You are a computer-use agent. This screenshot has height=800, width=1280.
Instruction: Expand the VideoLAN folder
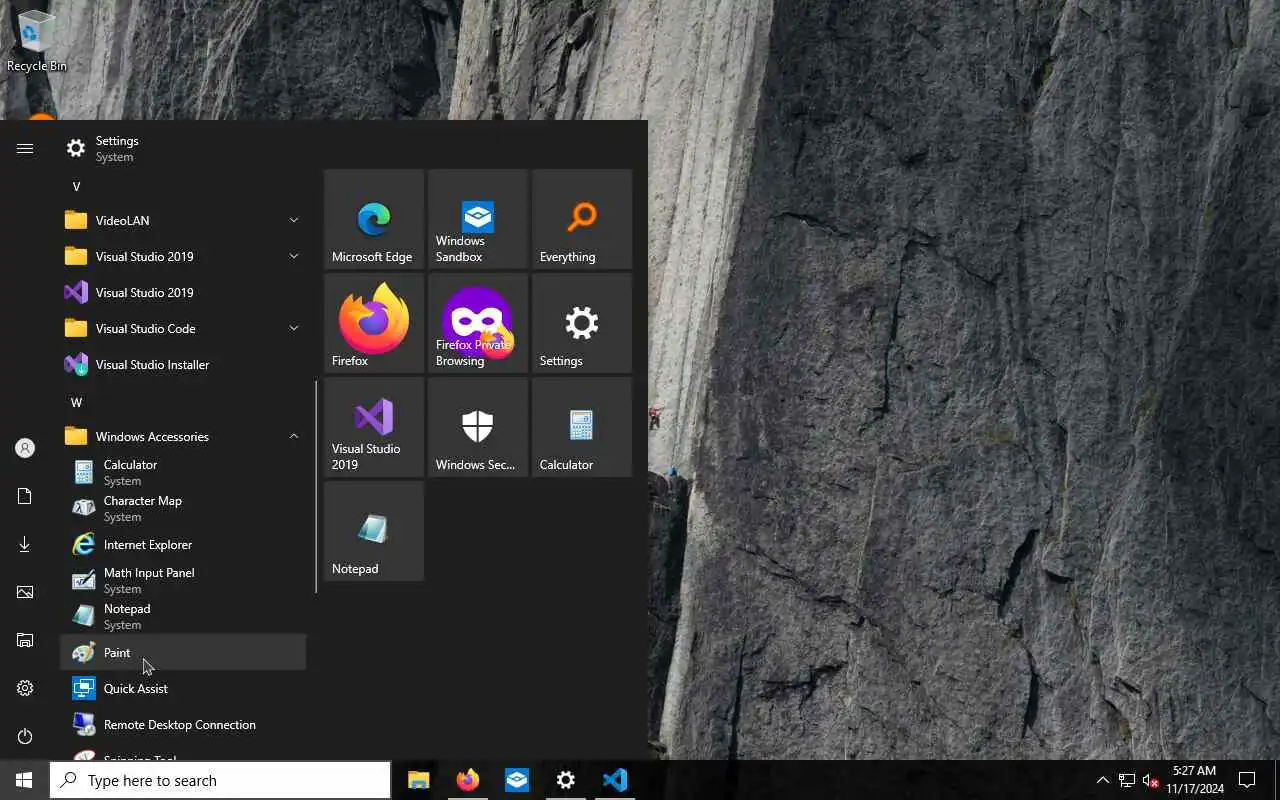[x=183, y=220]
